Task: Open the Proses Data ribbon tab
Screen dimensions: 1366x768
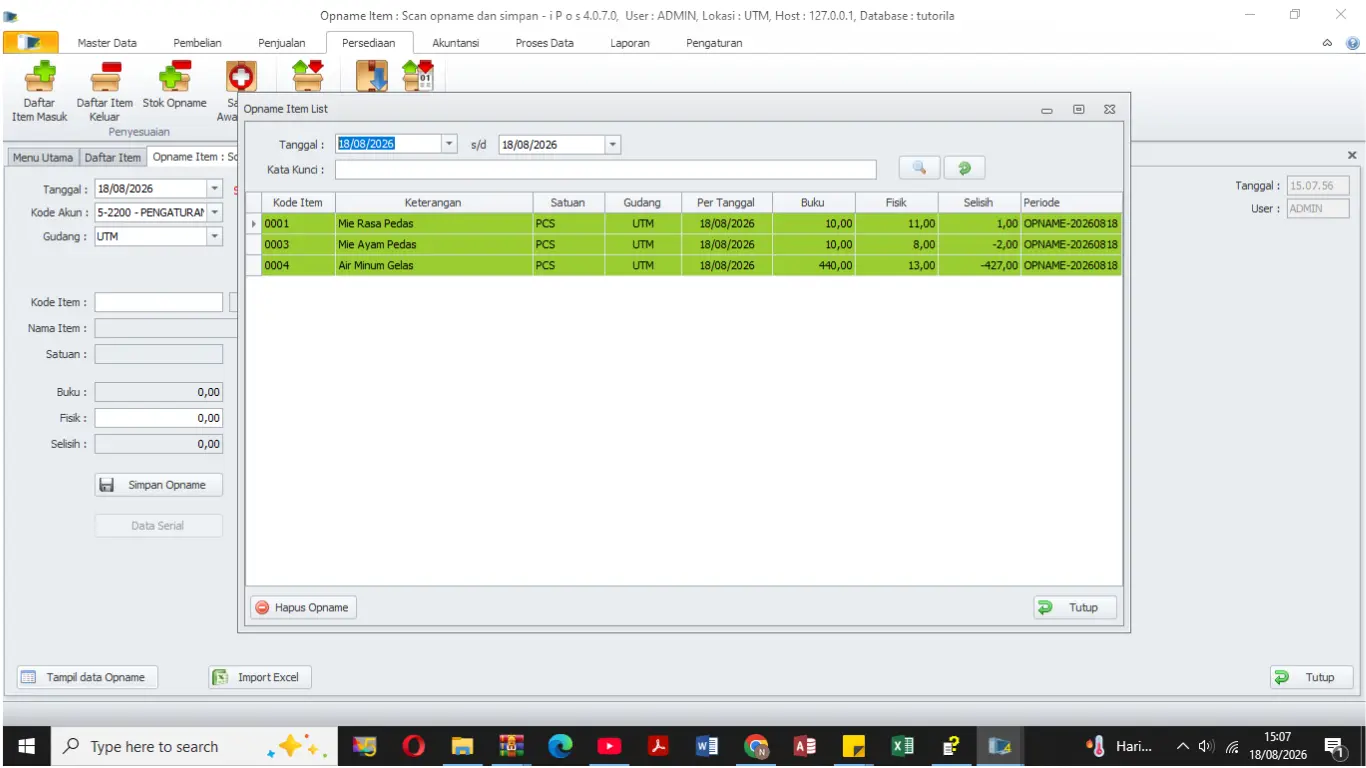Action: click(544, 43)
